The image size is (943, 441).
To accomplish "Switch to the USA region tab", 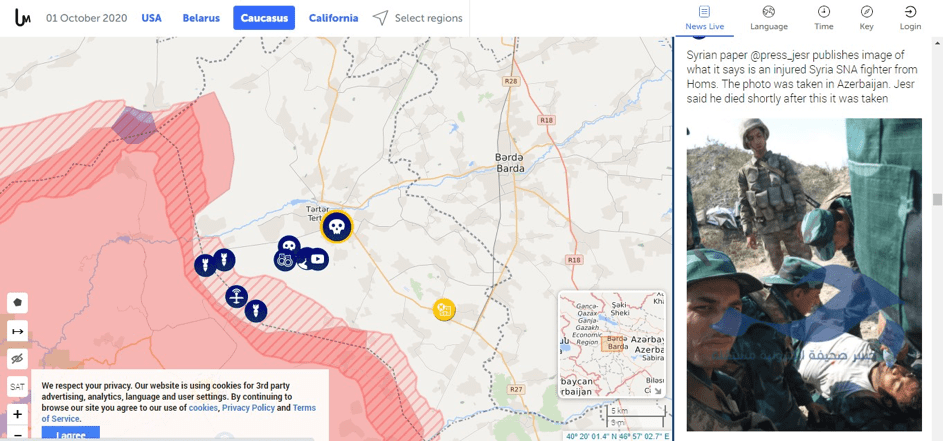I will [152, 18].
